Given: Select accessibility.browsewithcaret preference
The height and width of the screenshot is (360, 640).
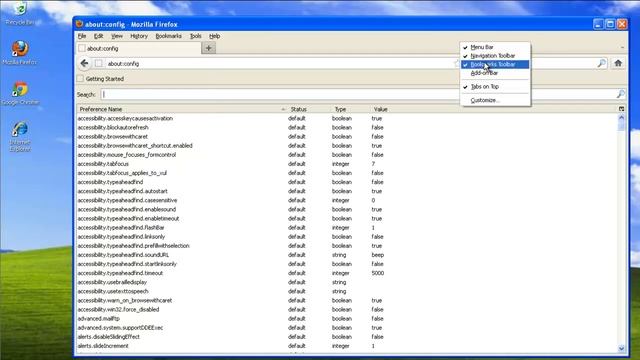Looking at the screenshot, I should point(347,136).
